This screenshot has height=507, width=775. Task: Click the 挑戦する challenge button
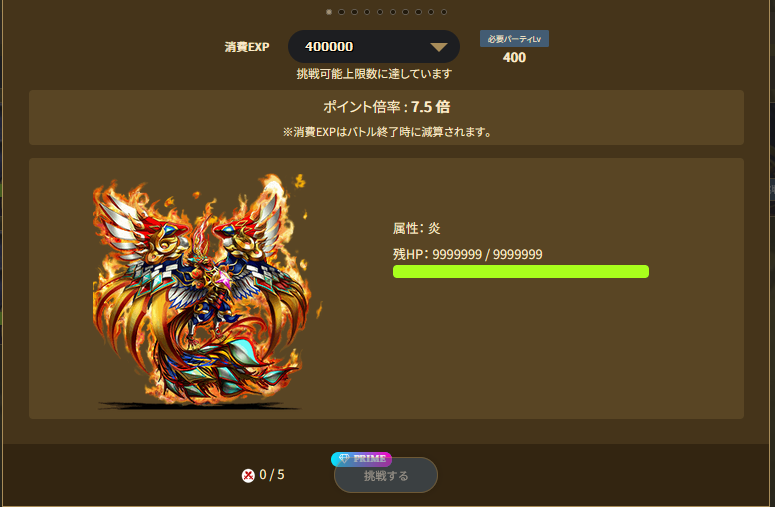(x=386, y=475)
